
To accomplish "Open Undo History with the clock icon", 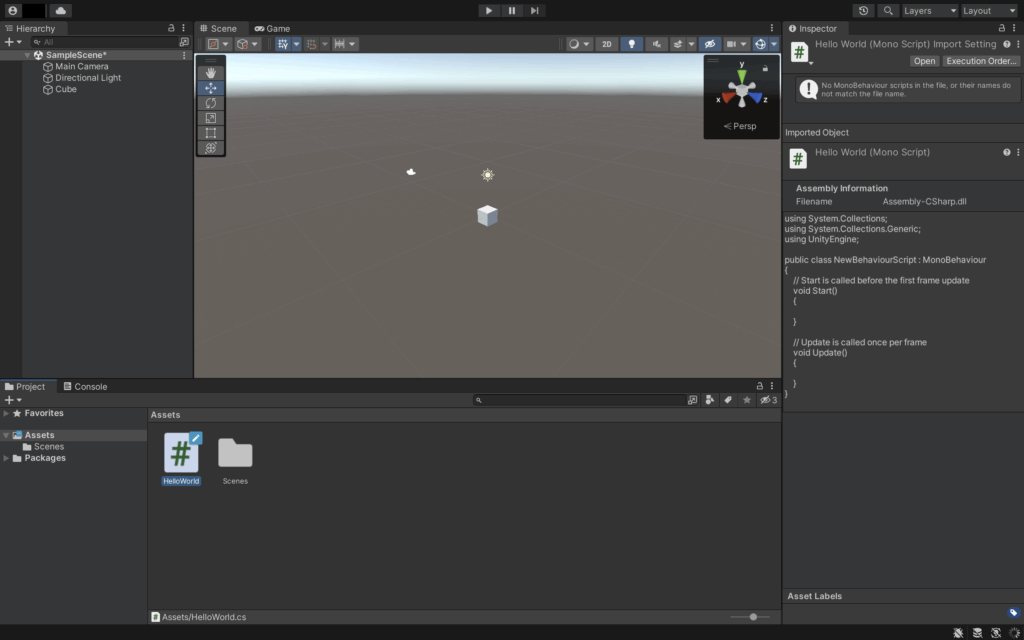I will coord(864,10).
